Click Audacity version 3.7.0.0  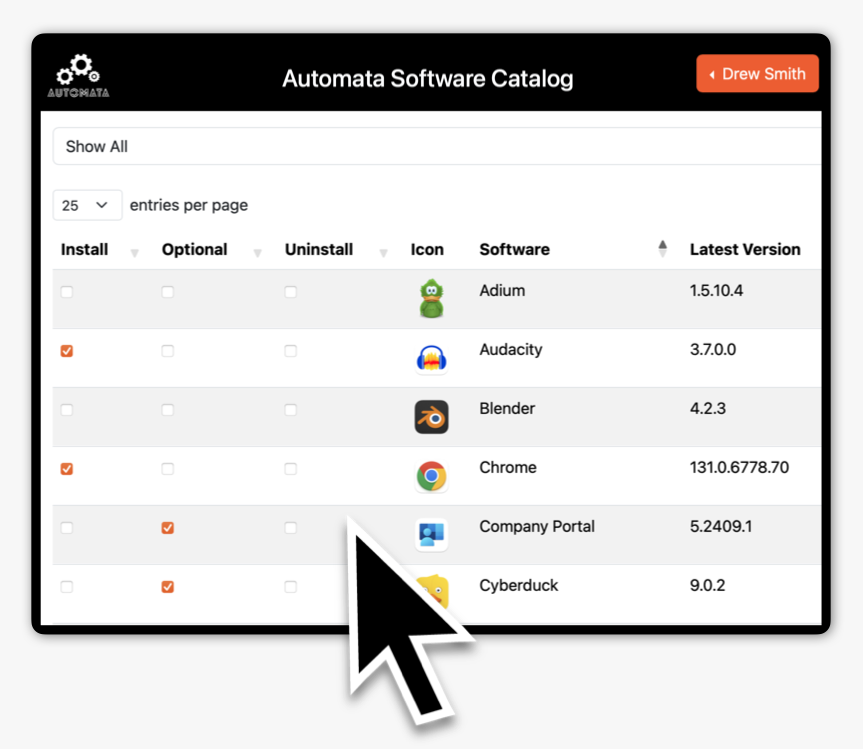[713, 349]
